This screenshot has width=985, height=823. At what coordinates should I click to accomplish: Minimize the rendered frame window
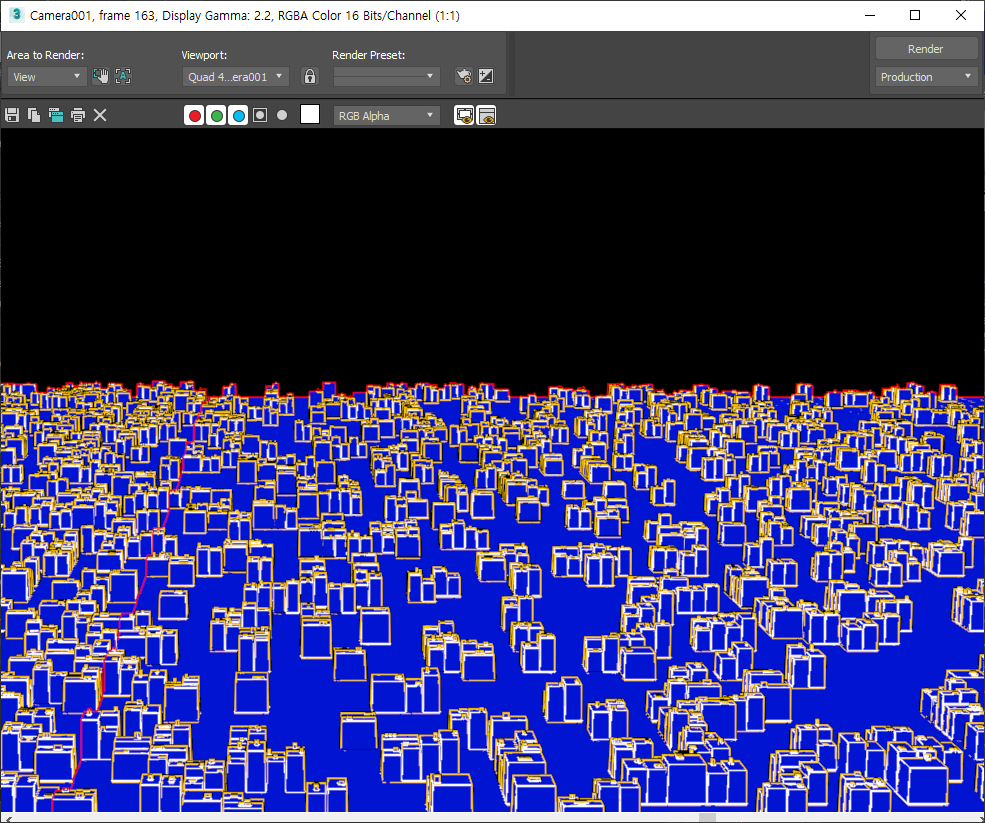point(870,15)
